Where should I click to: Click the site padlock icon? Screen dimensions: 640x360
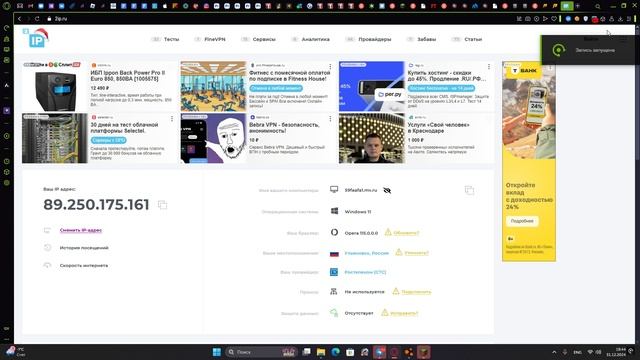49,19
